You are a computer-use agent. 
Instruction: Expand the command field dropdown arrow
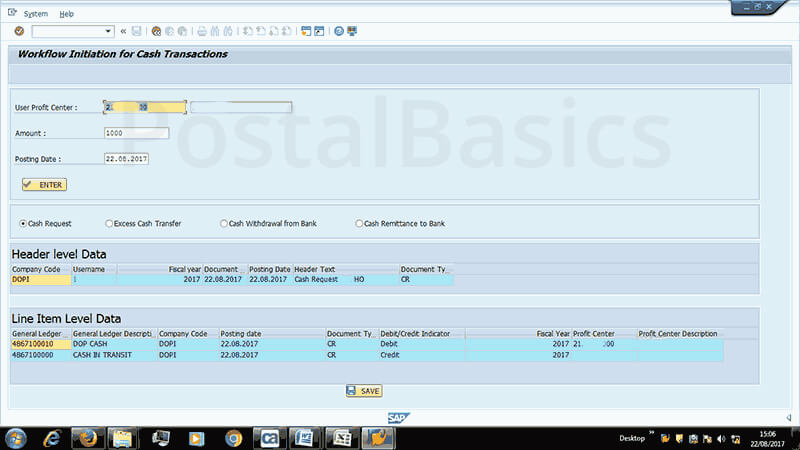click(107, 31)
